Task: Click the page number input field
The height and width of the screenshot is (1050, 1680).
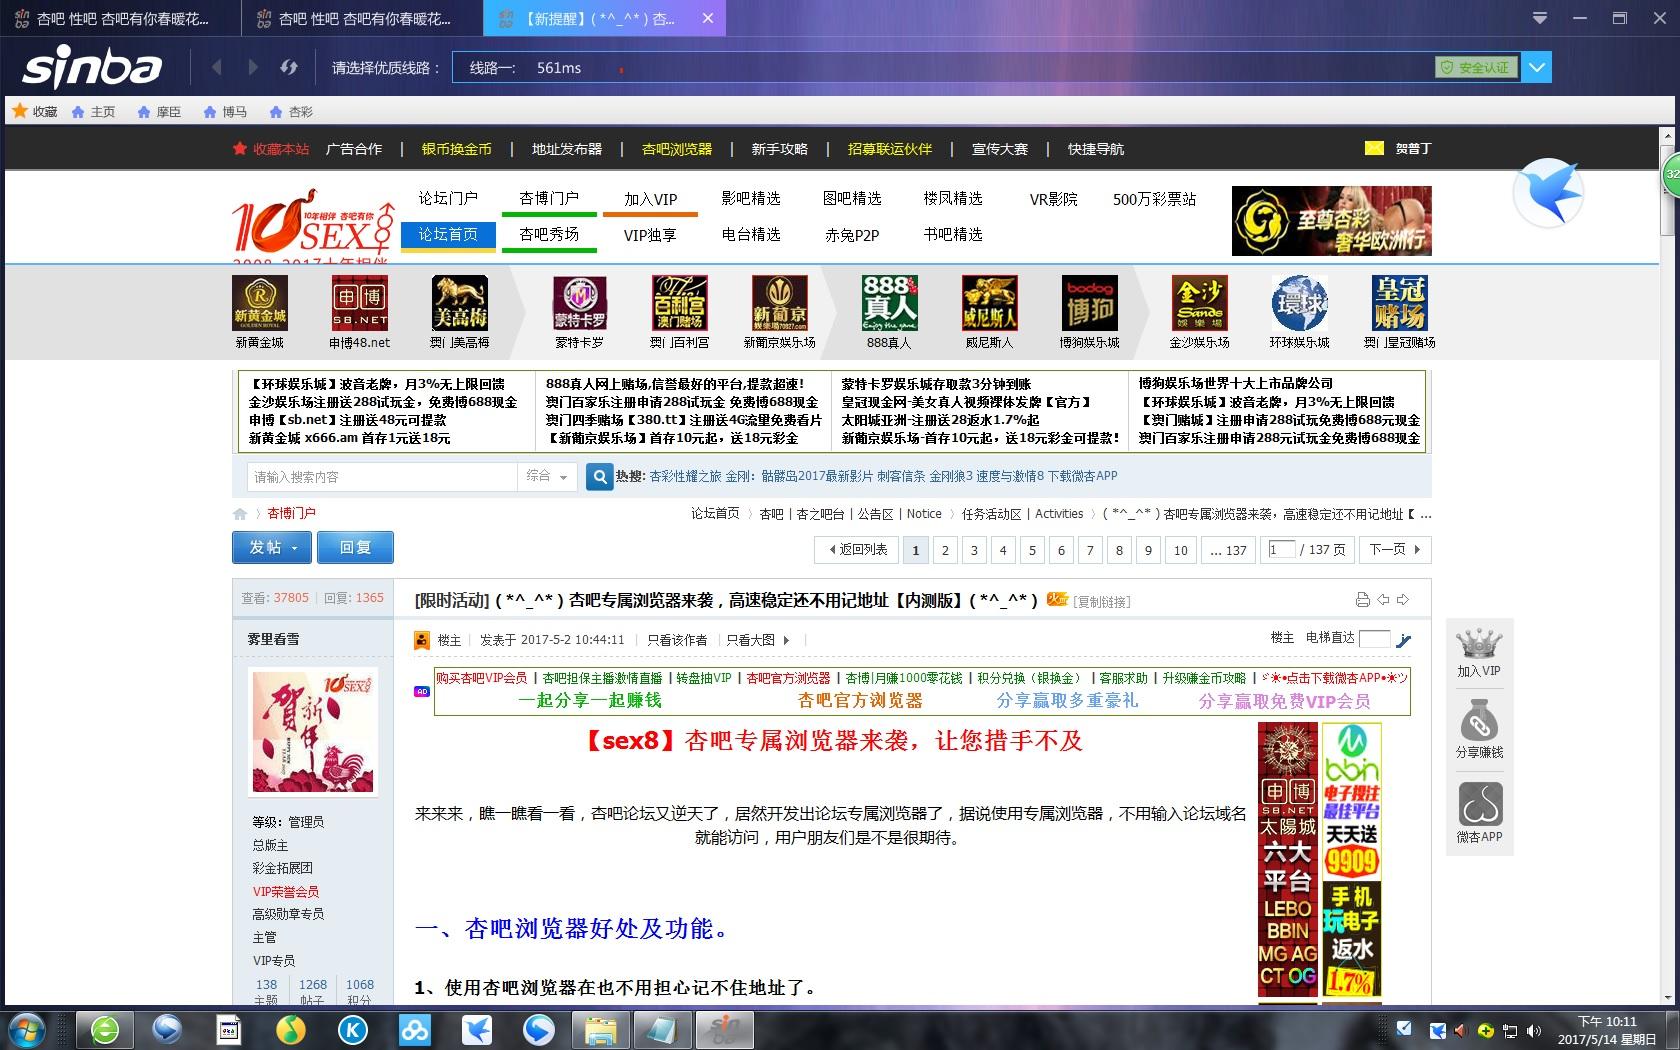Action: [1281, 549]
